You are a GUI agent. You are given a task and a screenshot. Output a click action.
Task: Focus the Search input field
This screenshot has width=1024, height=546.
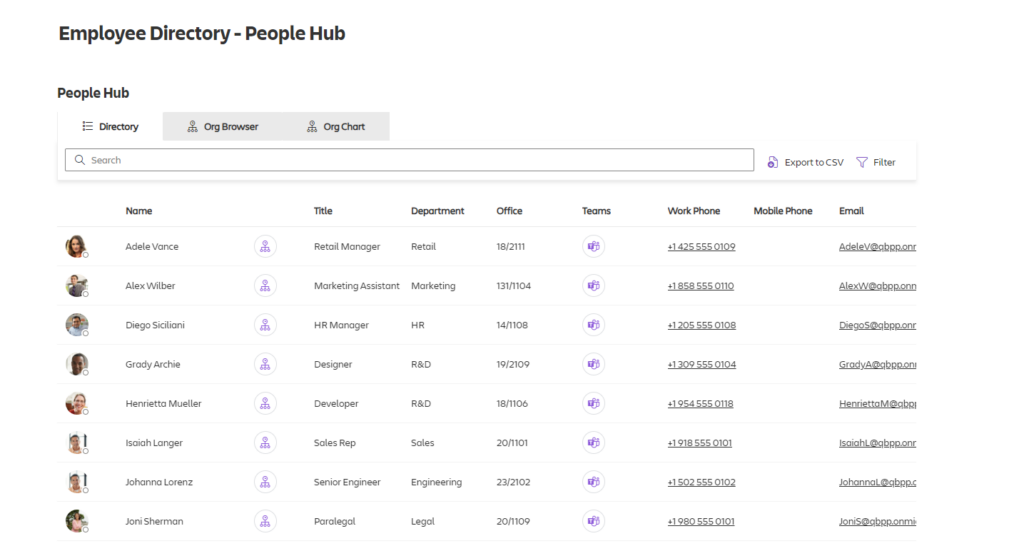click(409, 160)
